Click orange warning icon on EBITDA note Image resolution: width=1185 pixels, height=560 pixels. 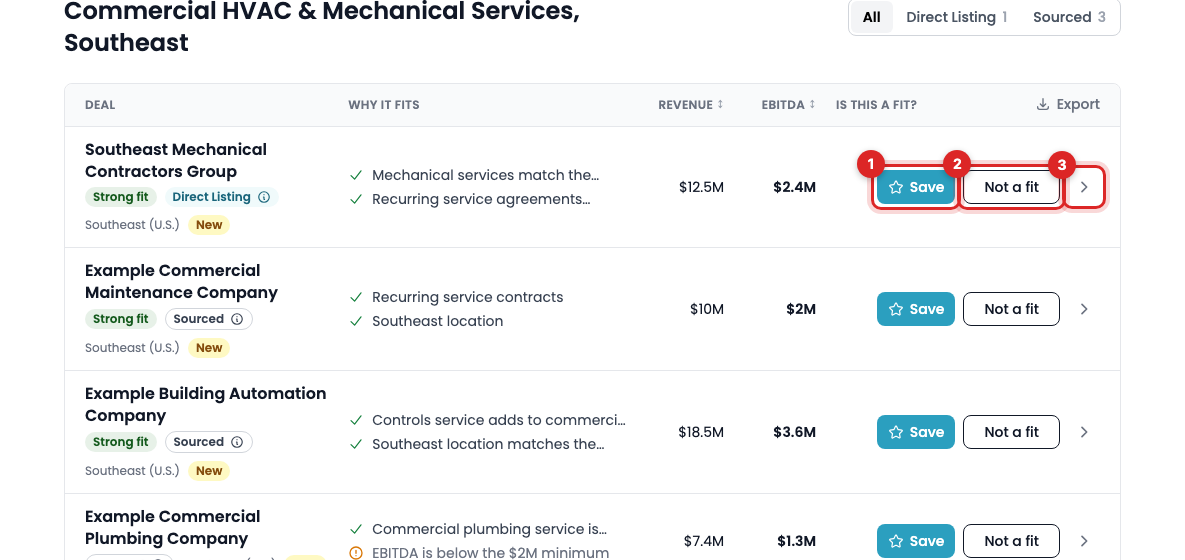click(x=356, y=553)
